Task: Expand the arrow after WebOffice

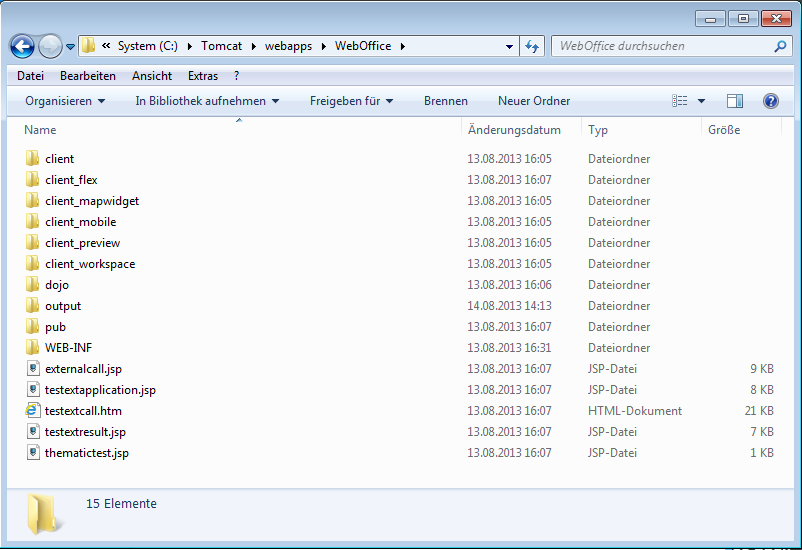Action: [403, 47]
